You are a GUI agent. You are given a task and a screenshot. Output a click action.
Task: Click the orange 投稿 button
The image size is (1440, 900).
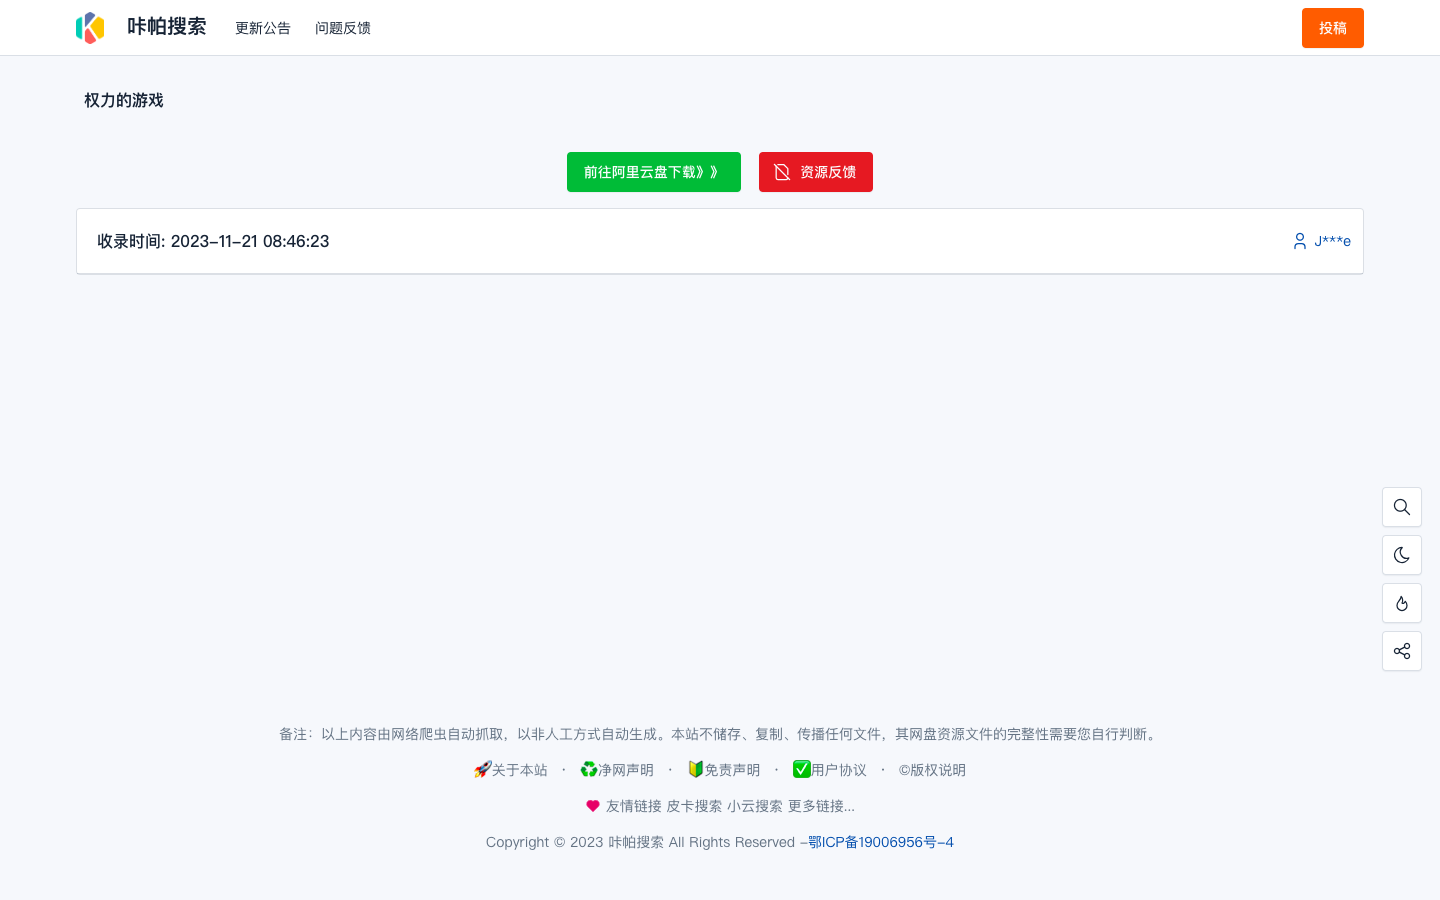(x=1332, y=28)
